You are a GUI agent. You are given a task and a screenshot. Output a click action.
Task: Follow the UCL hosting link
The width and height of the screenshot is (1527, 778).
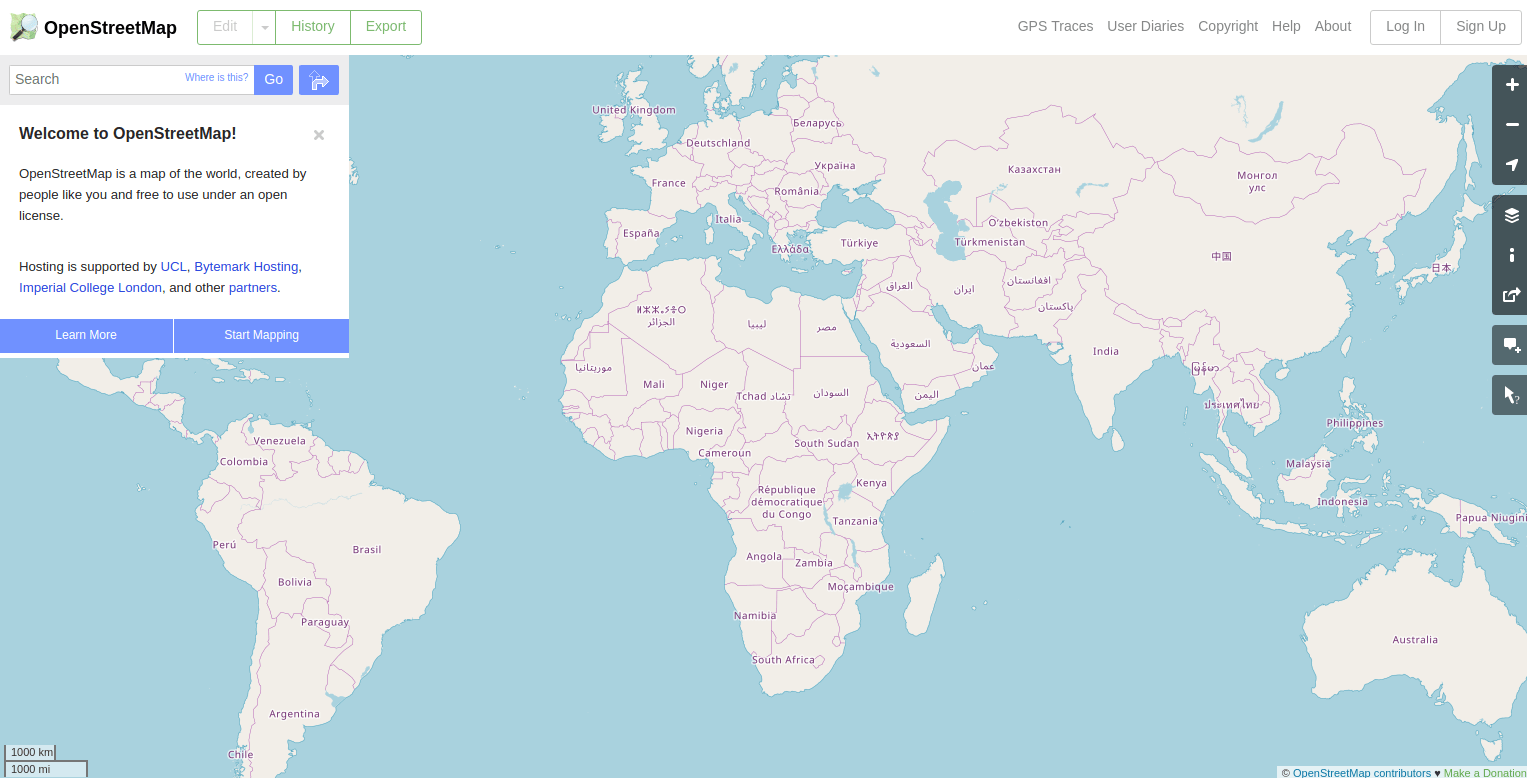(173, 267)
